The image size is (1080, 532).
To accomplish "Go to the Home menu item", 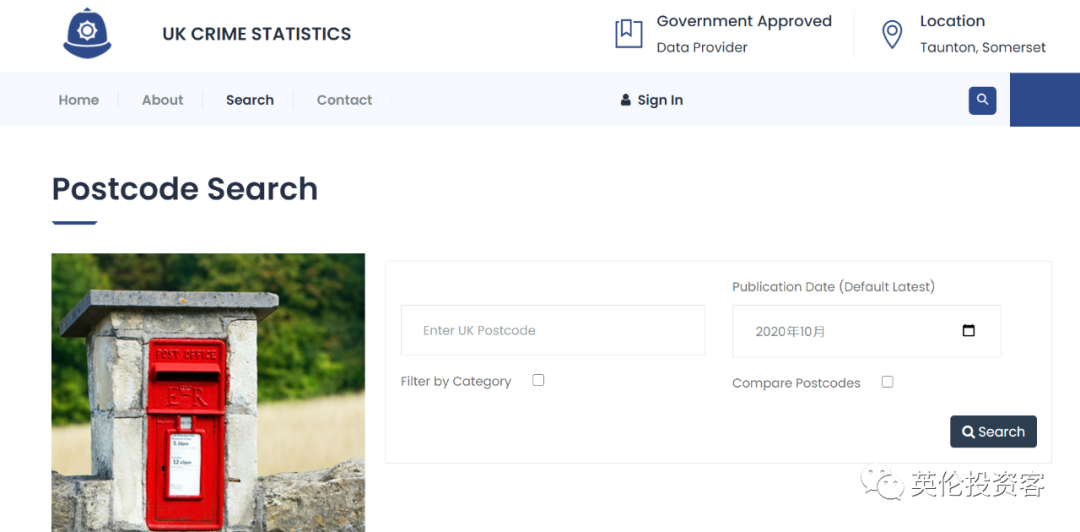I will tap(78, 100).
